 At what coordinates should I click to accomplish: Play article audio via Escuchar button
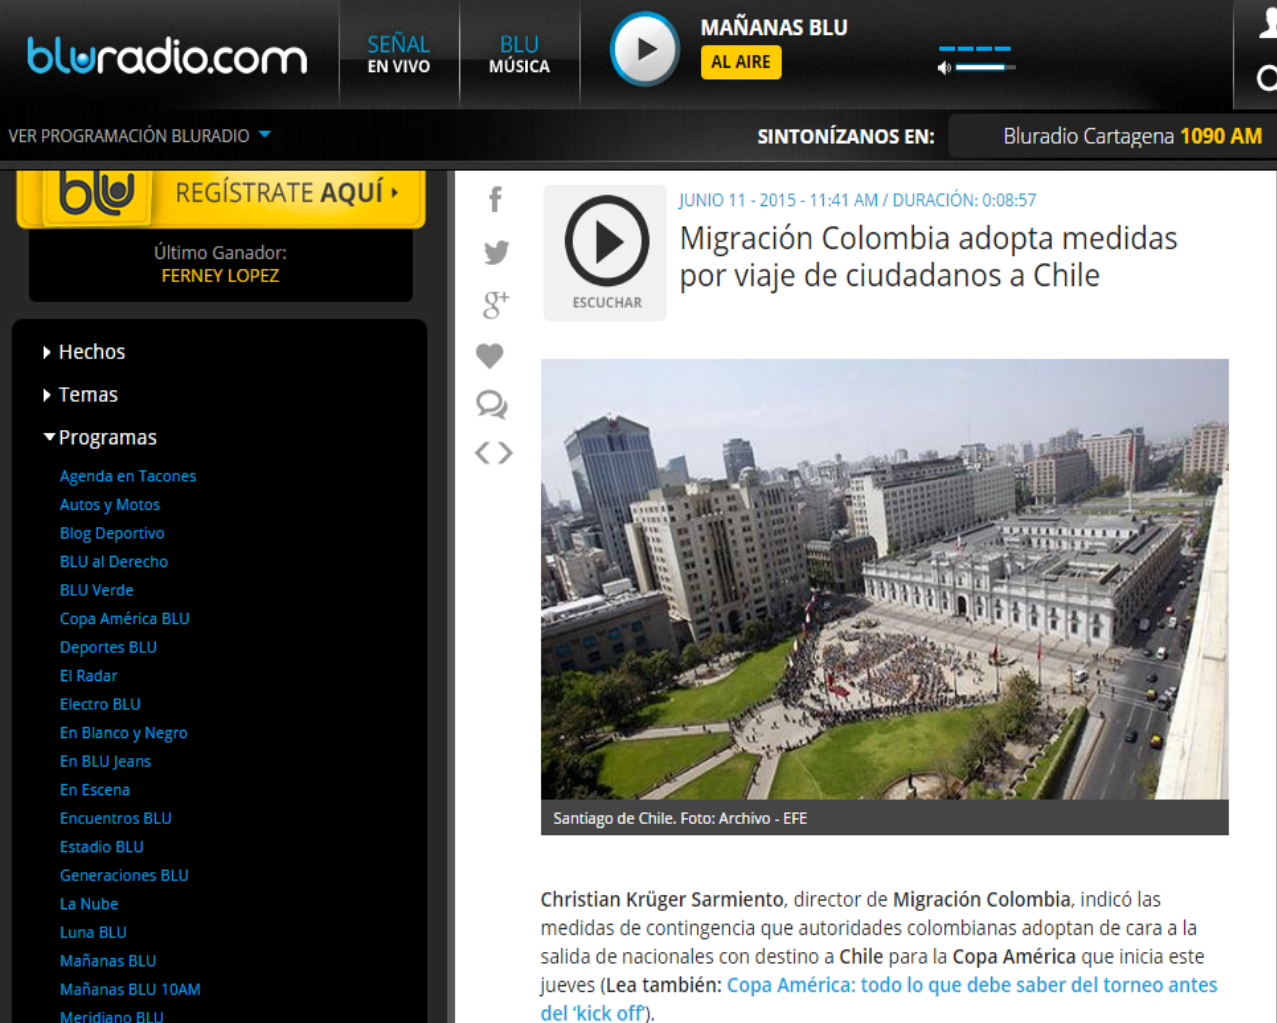point(605,253)
